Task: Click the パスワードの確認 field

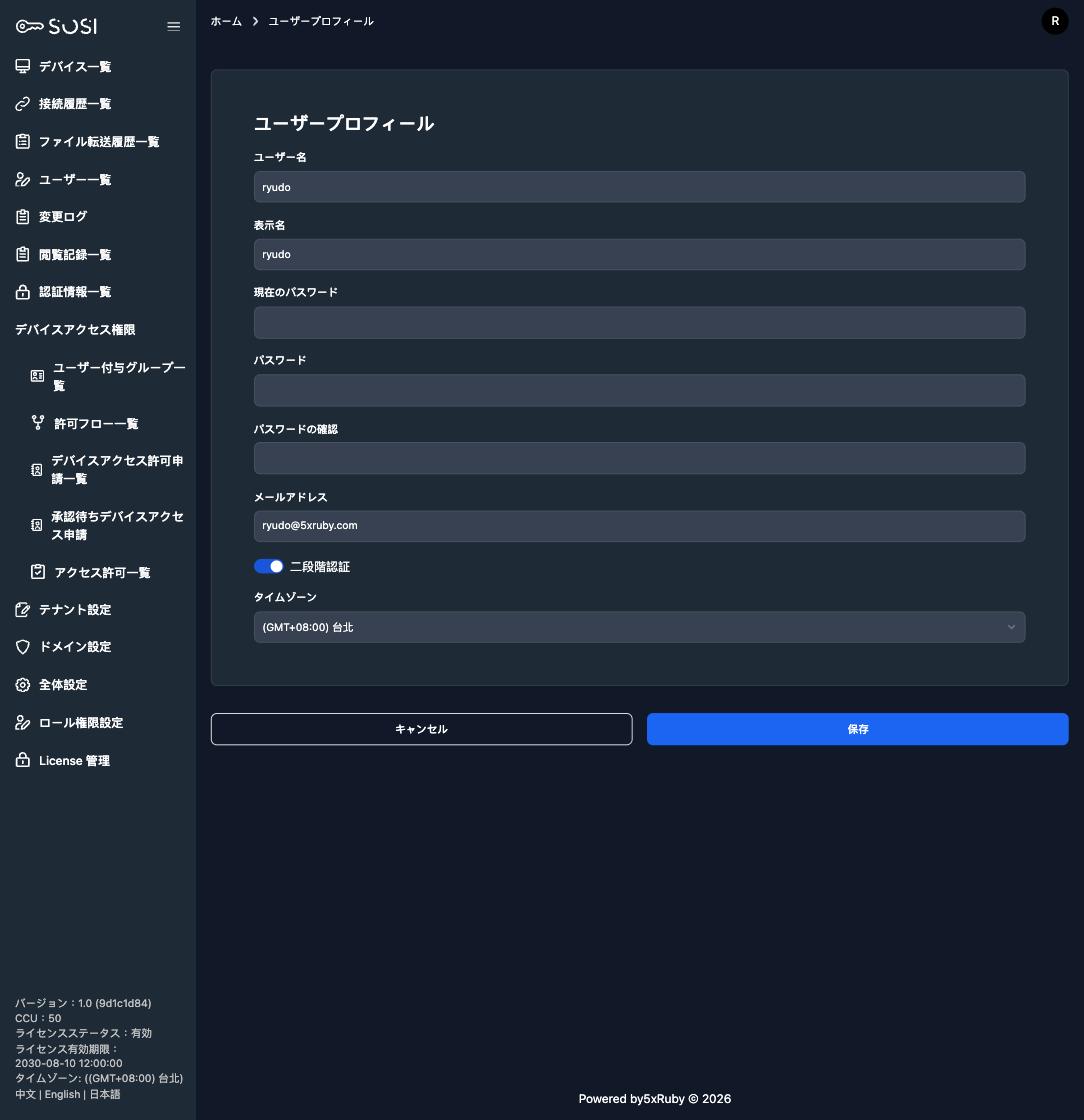Action: click(639, 458)
